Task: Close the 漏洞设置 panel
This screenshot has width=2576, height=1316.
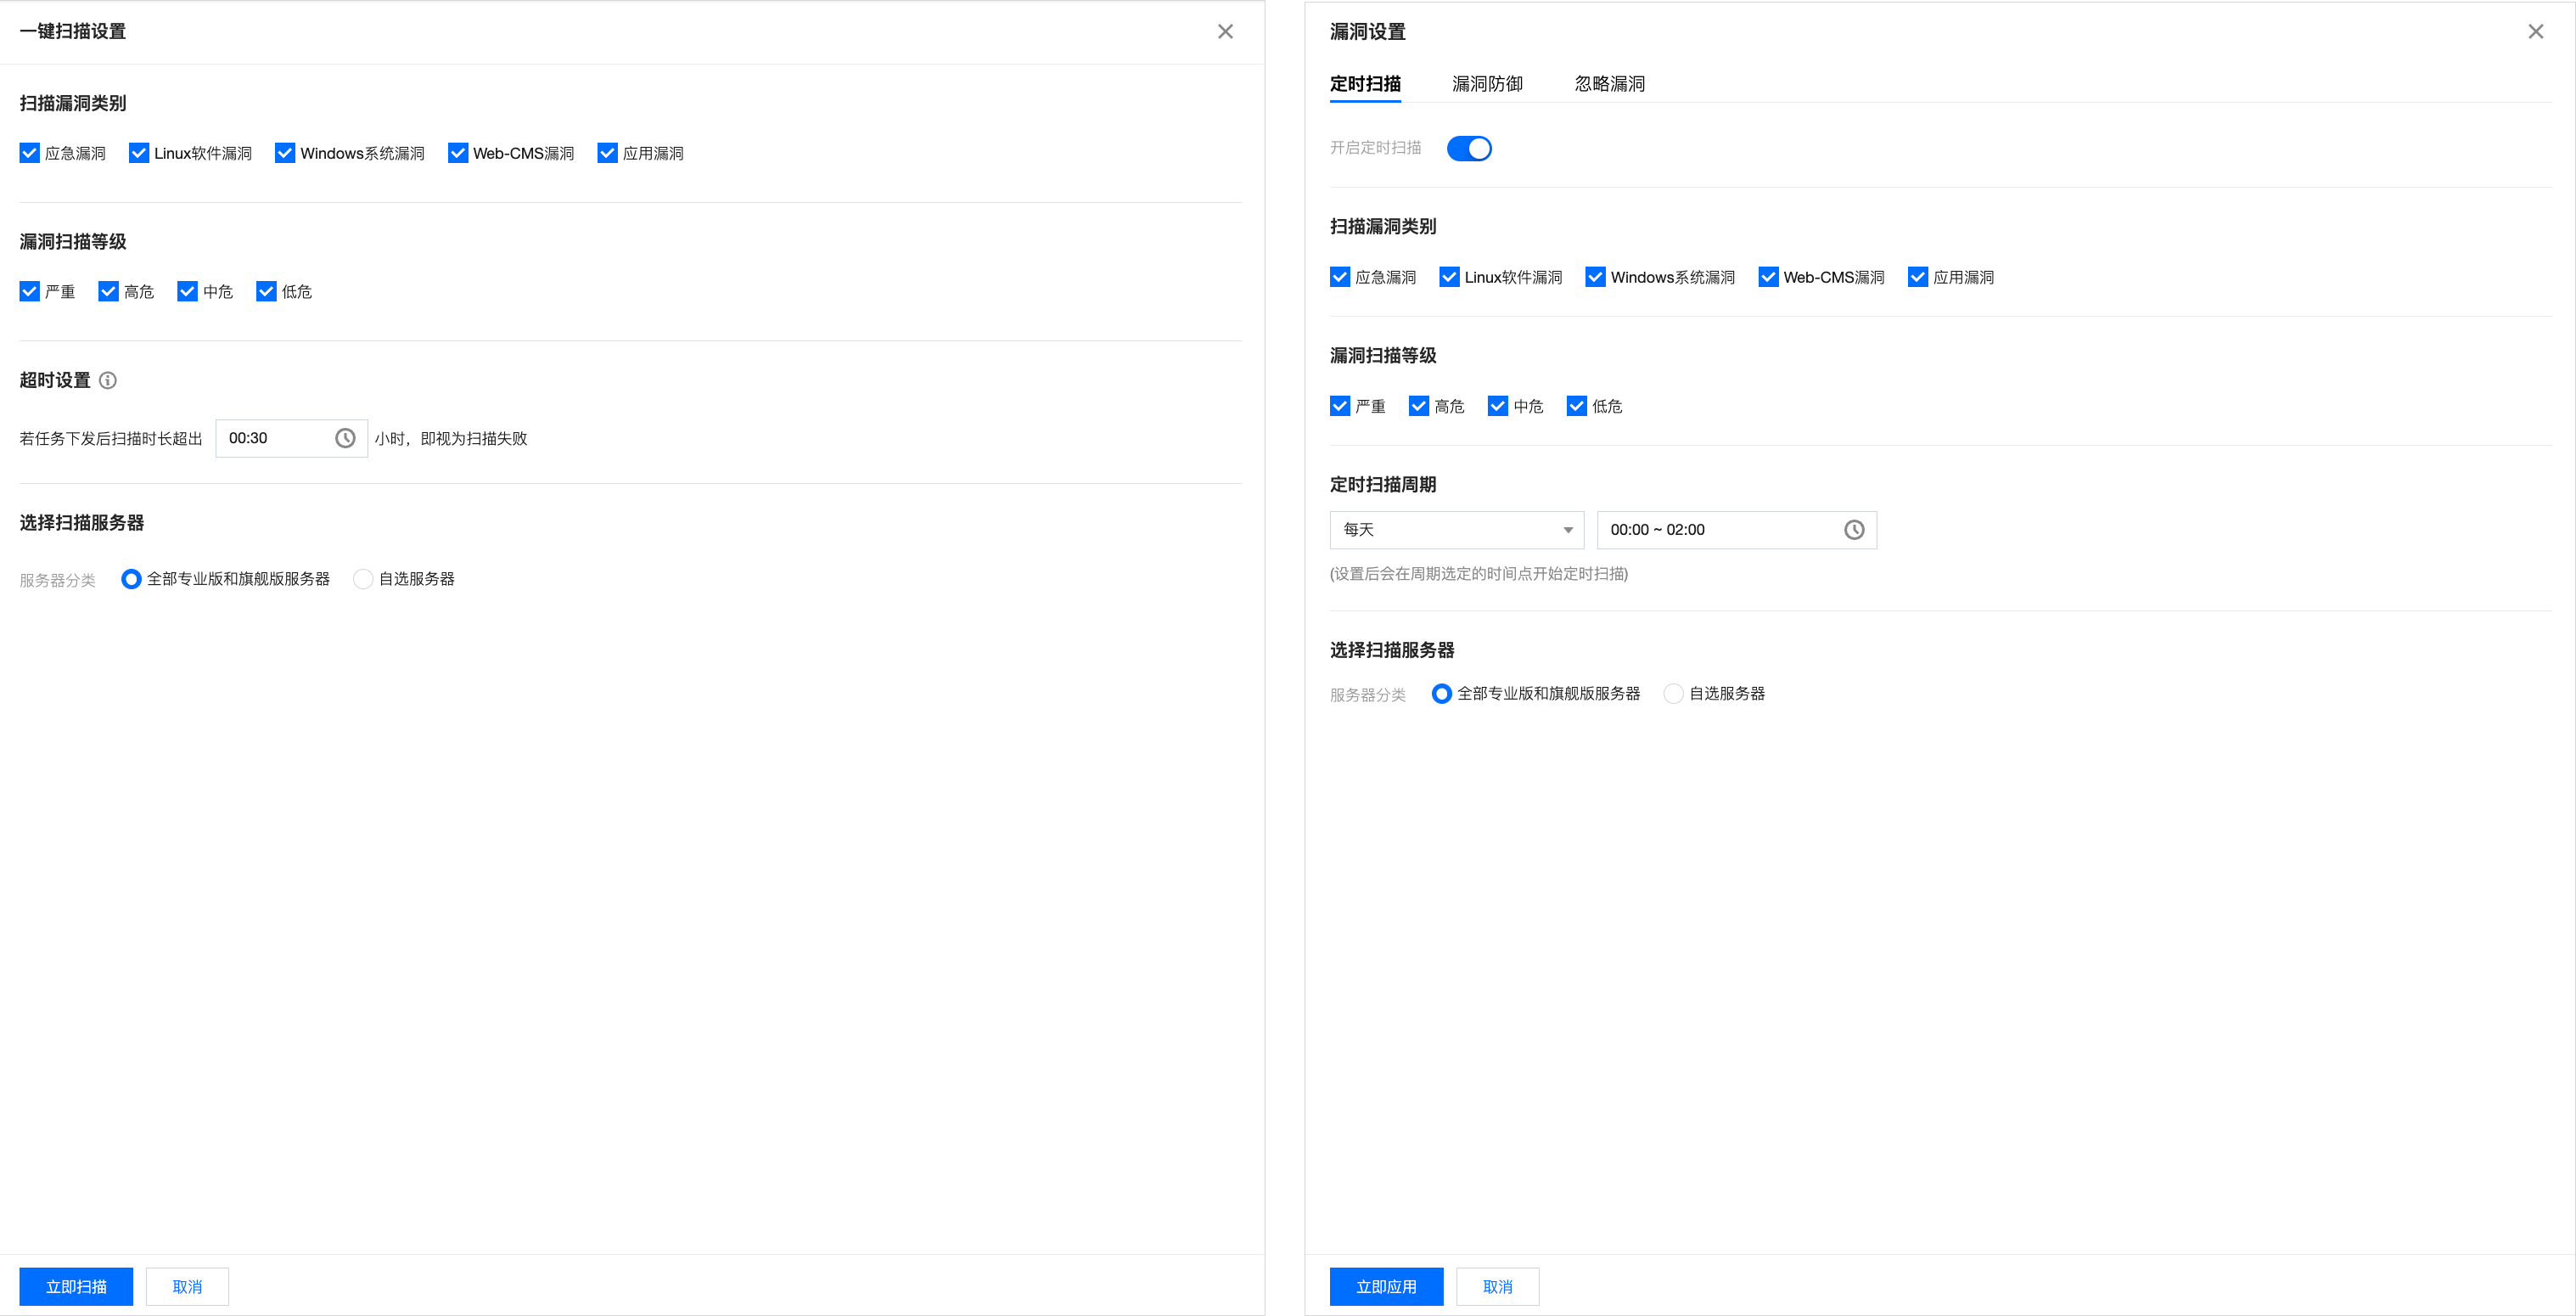Action: click(2535, 32)
